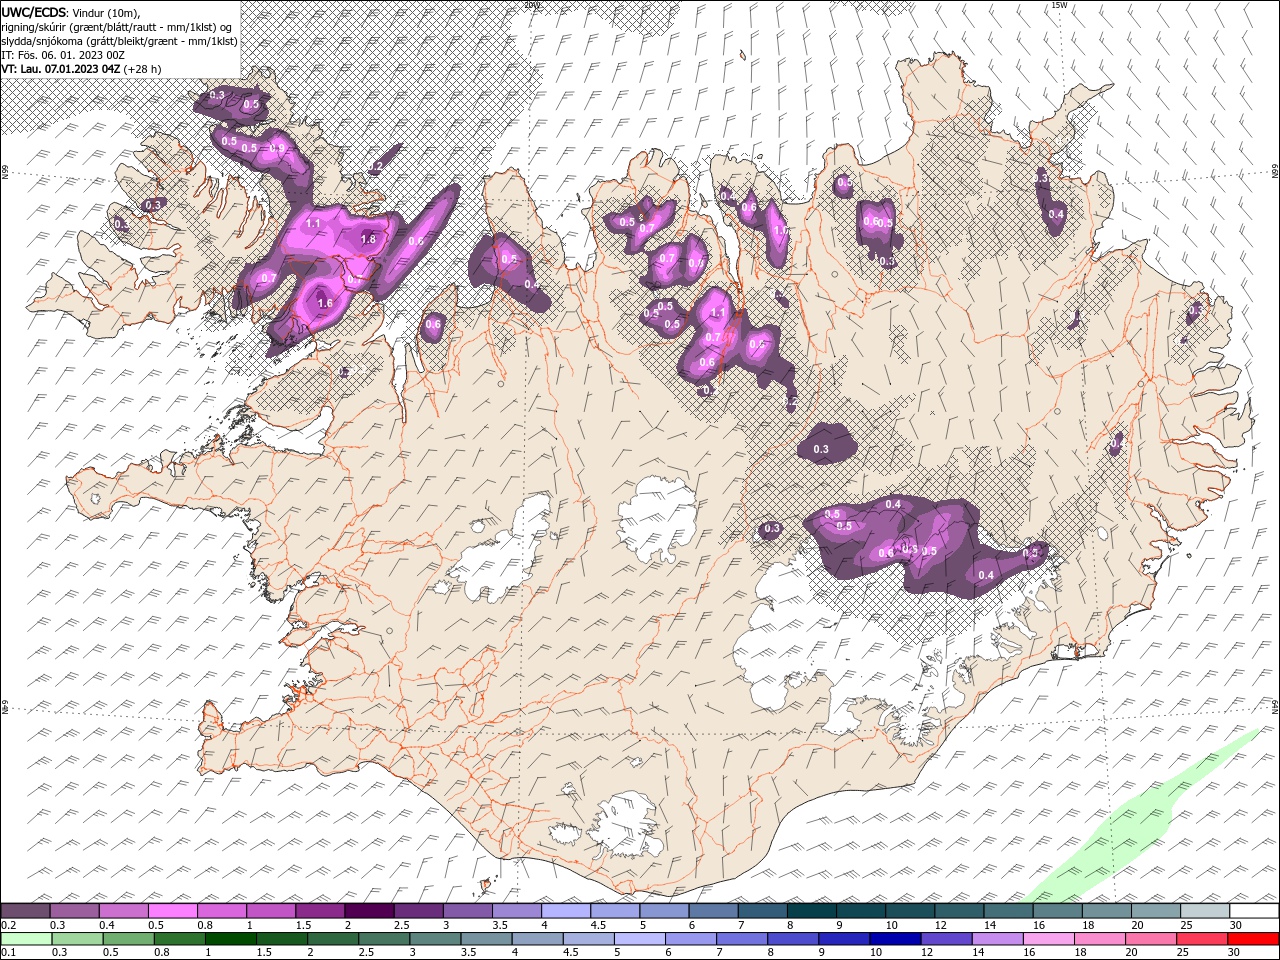Click the upper legend swatch starting at 0.3
This screenshot has height=960, width=1280.
(74, 911)
